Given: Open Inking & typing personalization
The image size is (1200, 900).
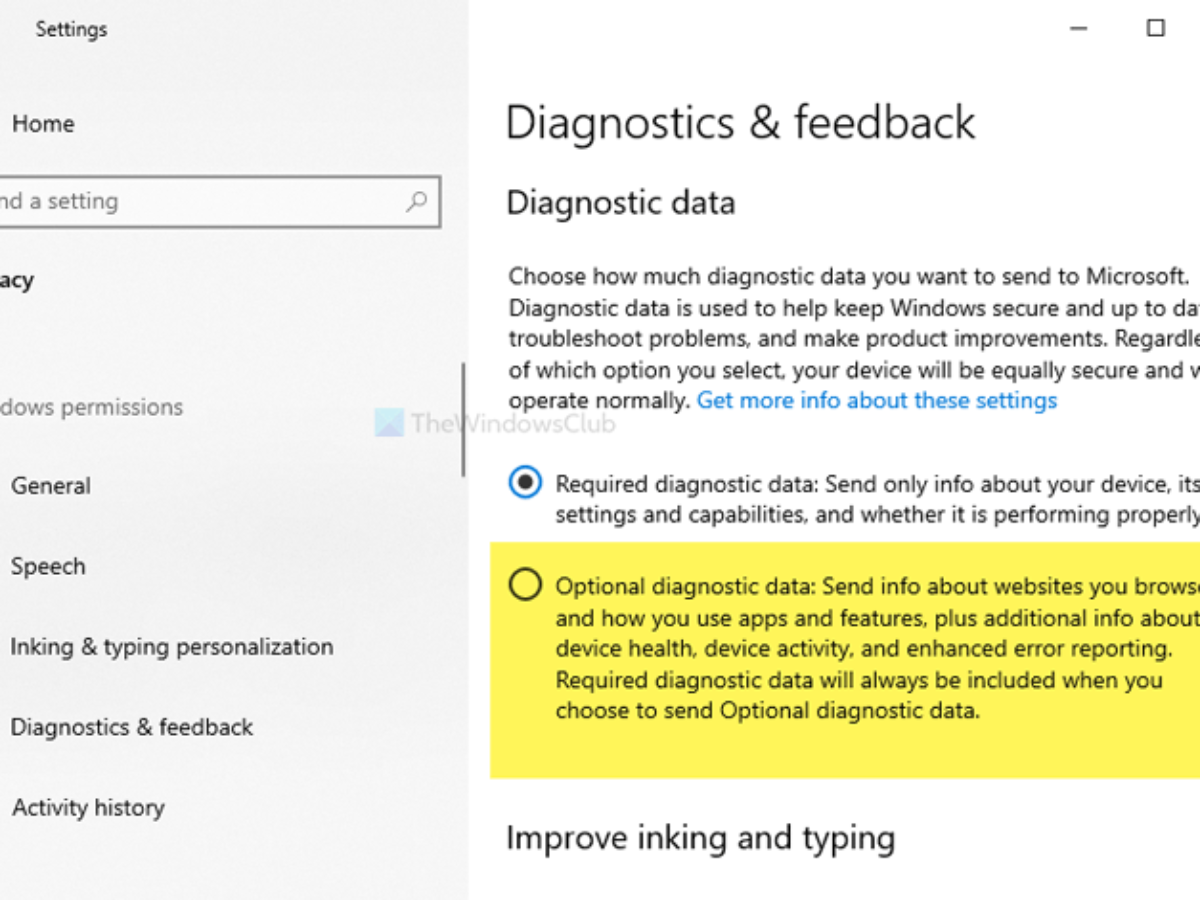Looking at the screenshot, I should pyautogui.click(x=172, y=647).
